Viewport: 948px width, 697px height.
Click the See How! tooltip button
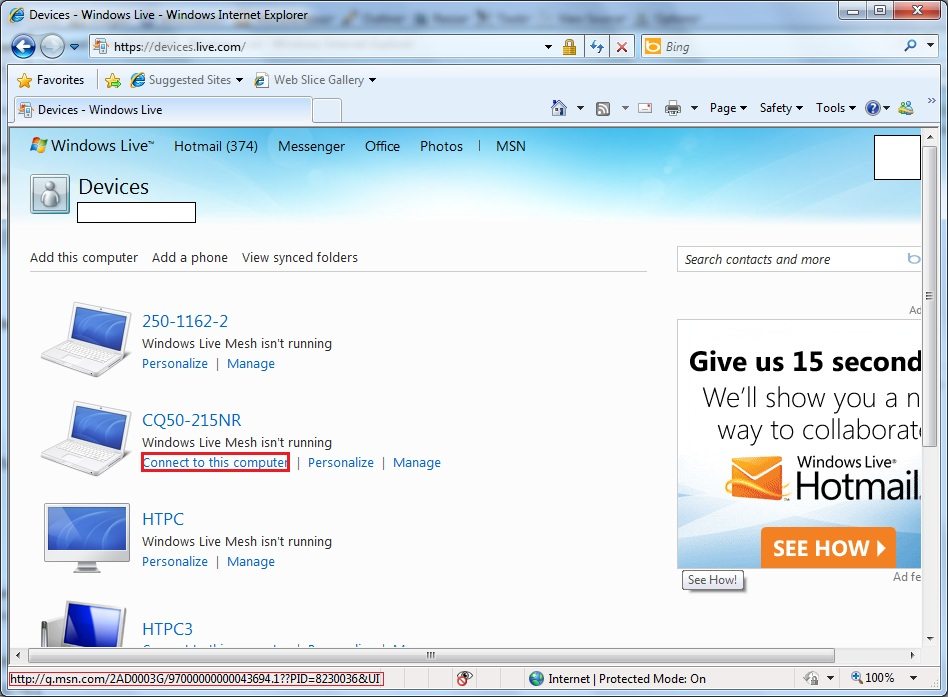713,580
